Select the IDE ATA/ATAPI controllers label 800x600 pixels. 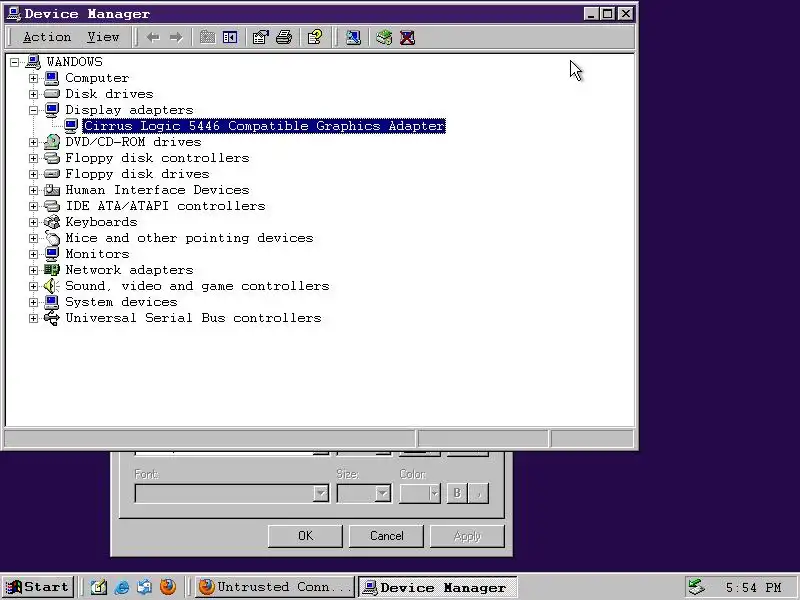pyautogui.click(x=165, y=206)
